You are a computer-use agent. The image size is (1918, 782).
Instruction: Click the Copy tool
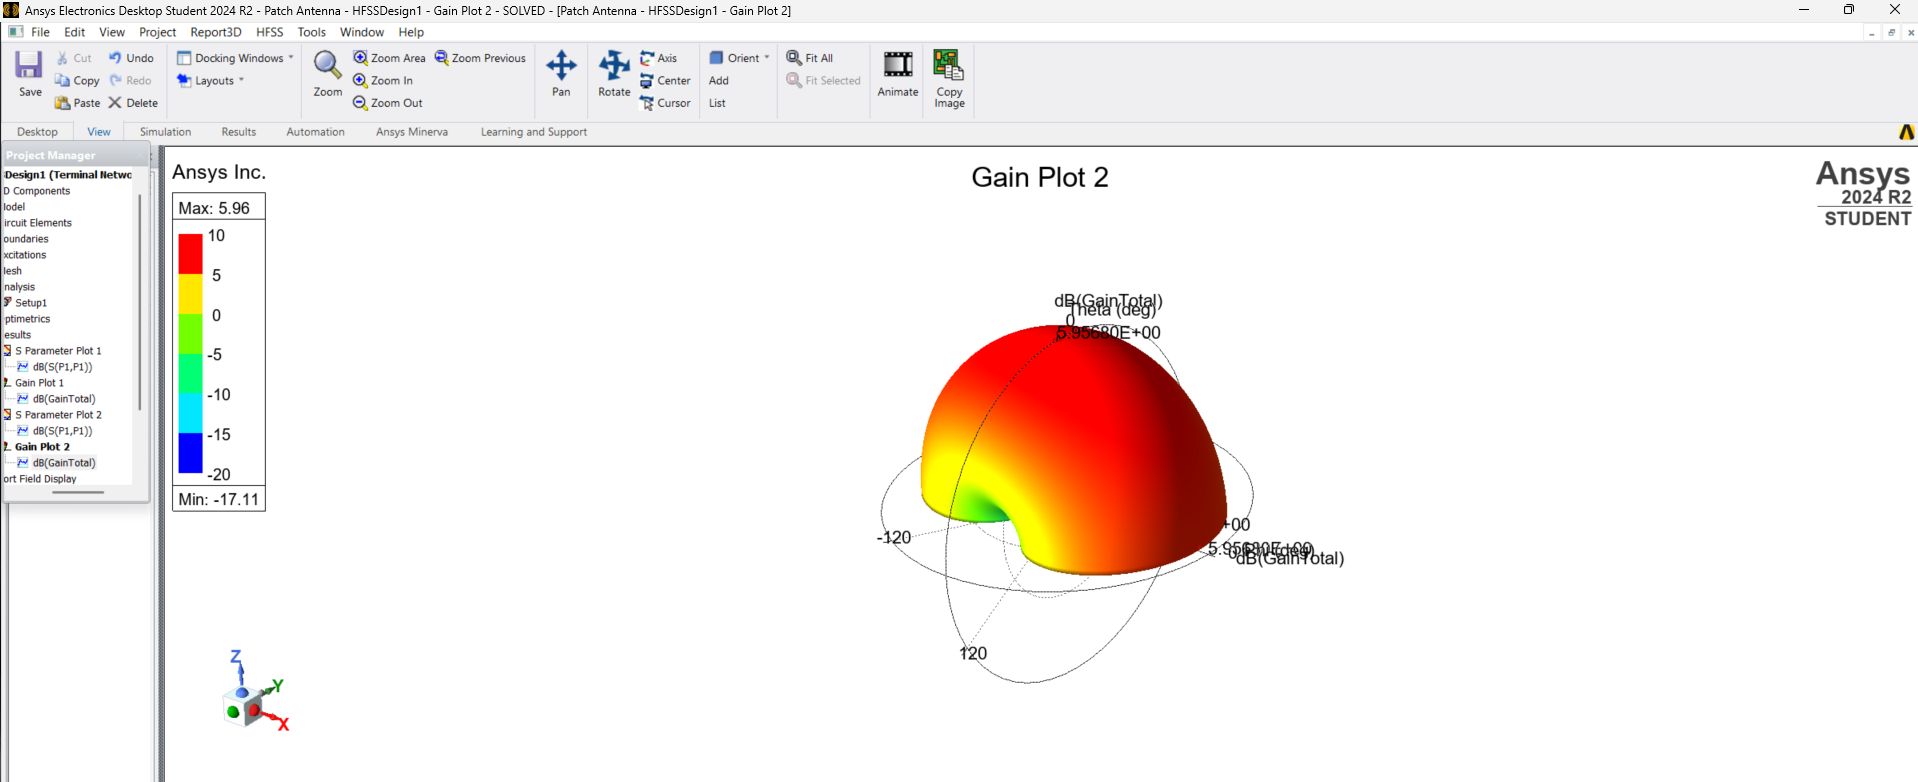pyautogui.click(x=77, y=81)
